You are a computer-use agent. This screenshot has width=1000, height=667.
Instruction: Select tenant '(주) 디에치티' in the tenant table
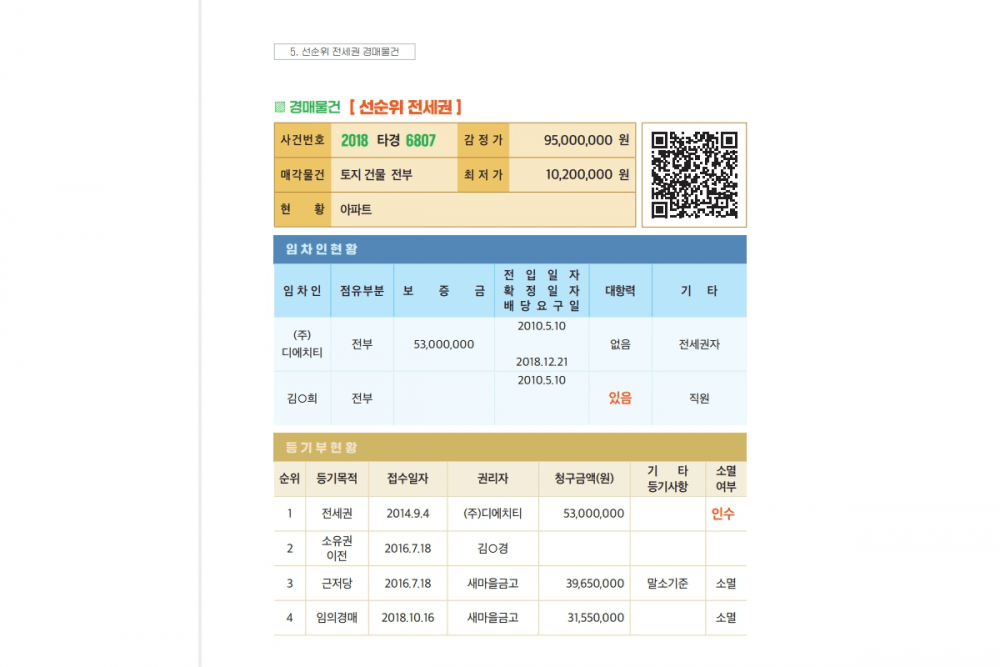click(302, 344)
